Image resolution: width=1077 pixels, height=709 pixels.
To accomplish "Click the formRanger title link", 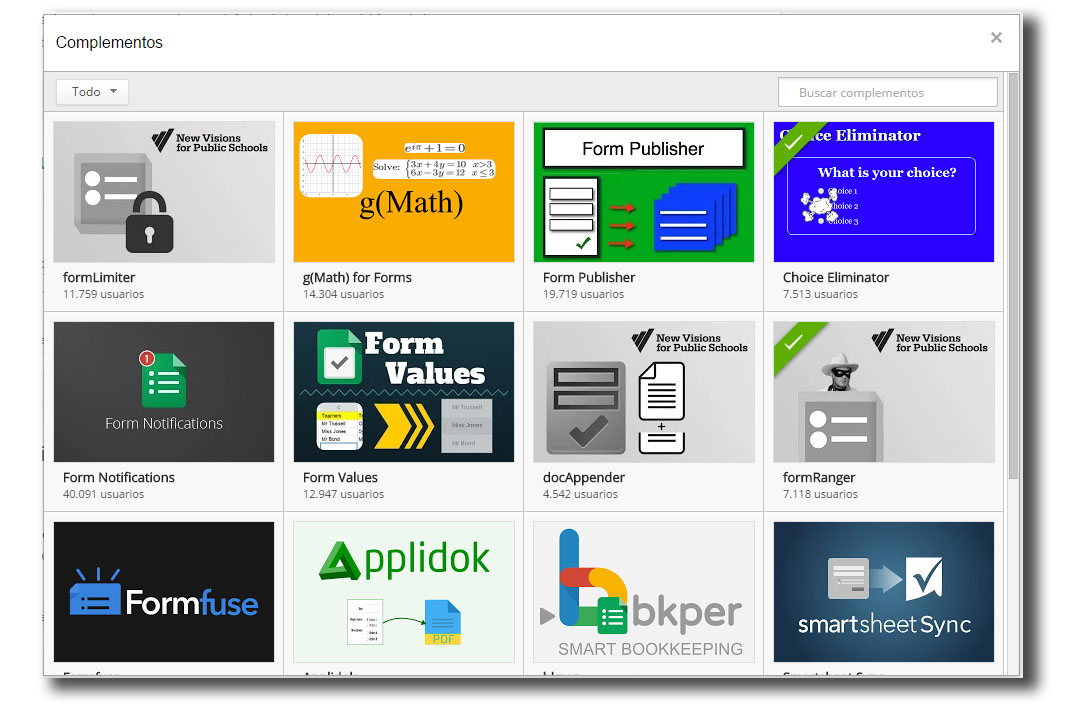I will coord(819,478).
